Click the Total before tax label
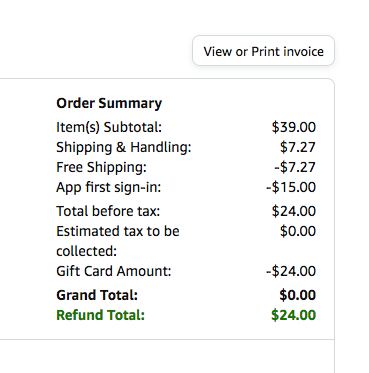Screen dimensions: 369x373 (108, 211)
